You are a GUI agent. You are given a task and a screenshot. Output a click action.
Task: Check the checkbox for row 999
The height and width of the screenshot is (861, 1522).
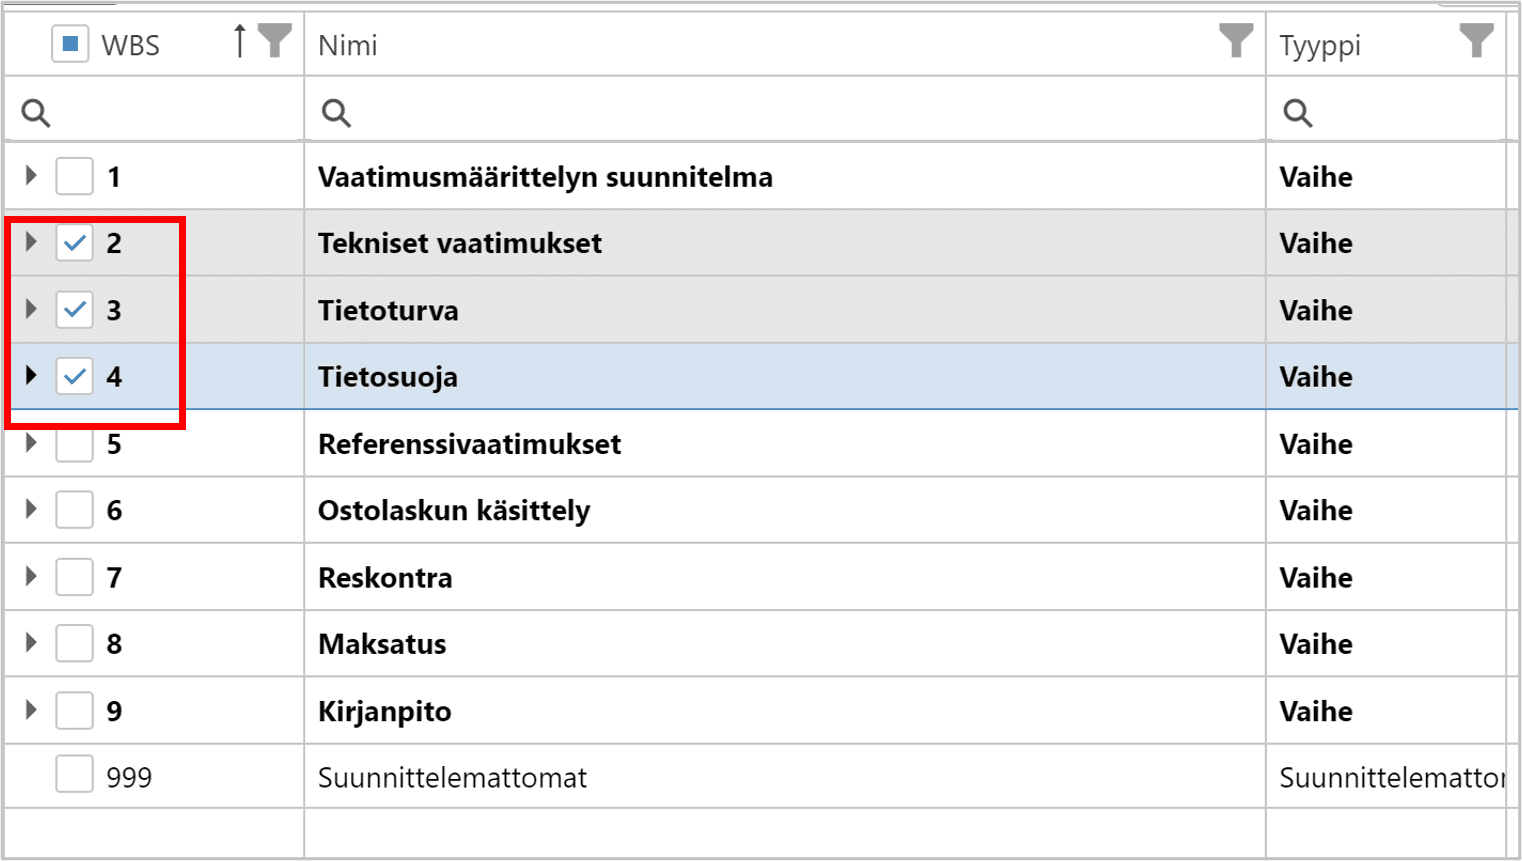74,774
